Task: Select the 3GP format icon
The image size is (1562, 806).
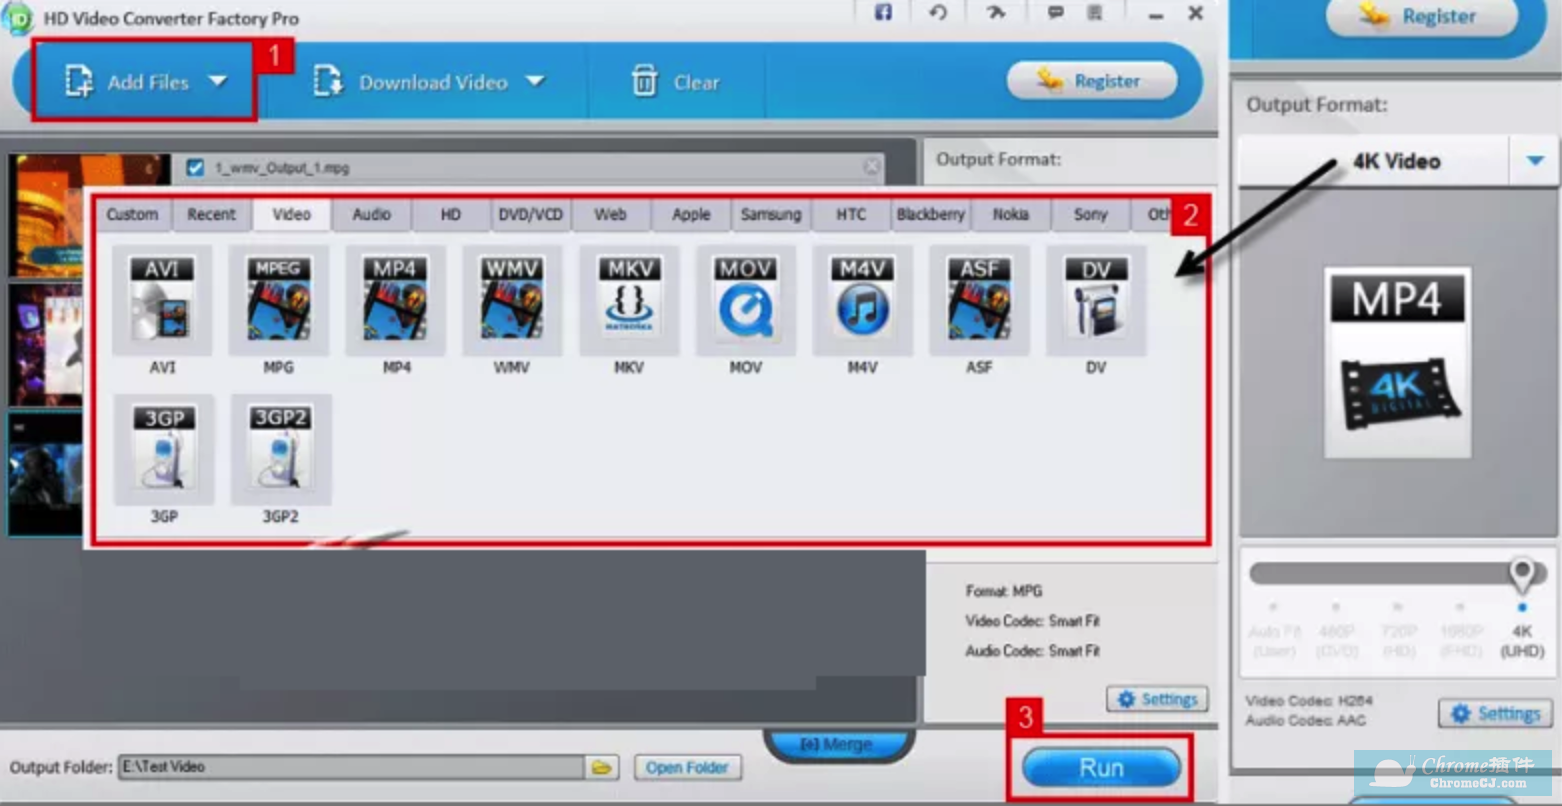Action: click(164, 449)
